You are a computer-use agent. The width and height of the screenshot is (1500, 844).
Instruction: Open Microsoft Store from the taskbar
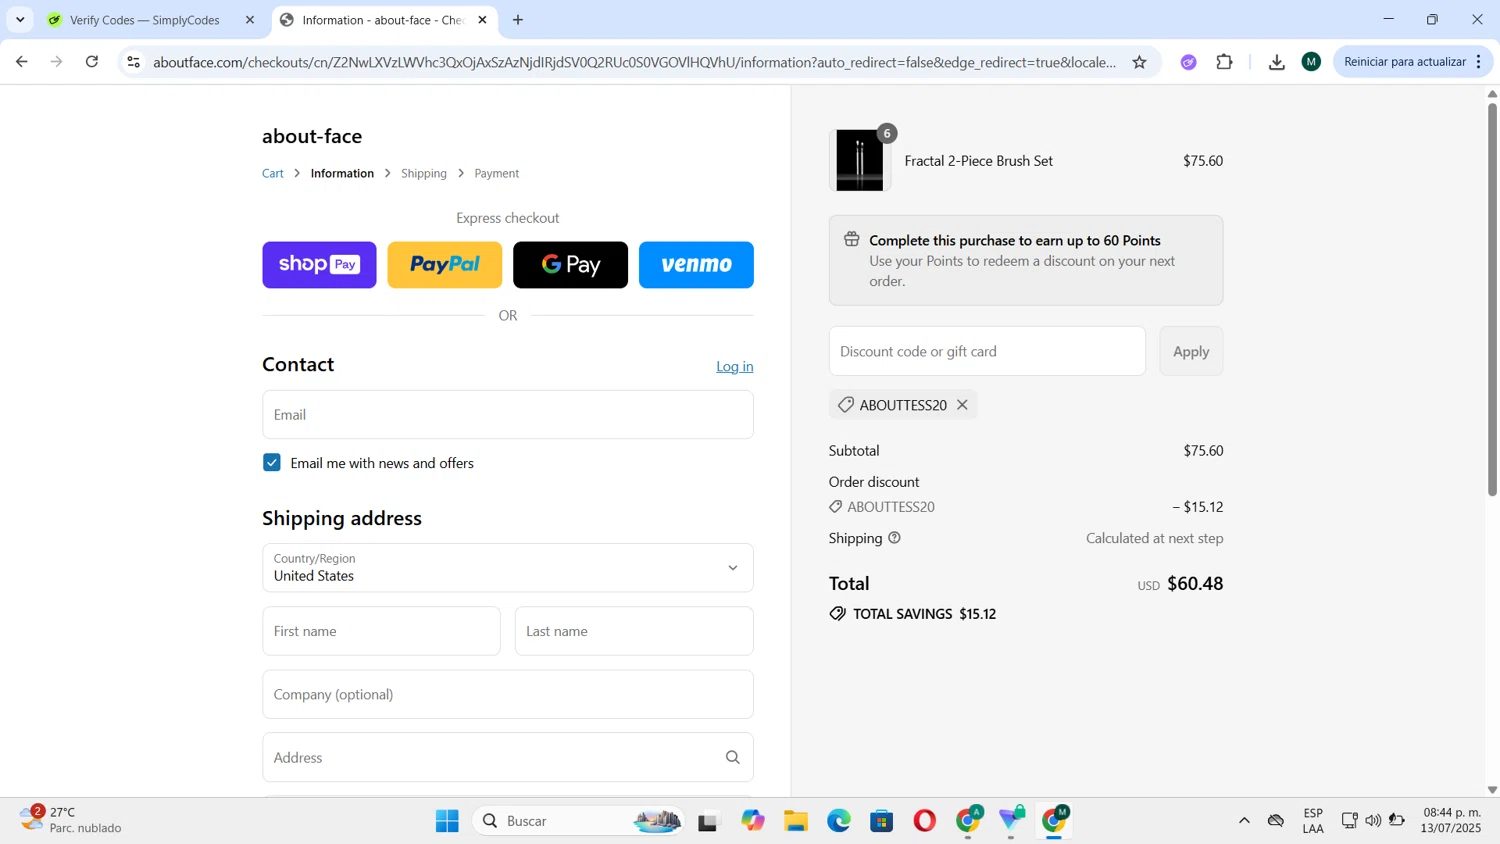(x=881, y=821)
